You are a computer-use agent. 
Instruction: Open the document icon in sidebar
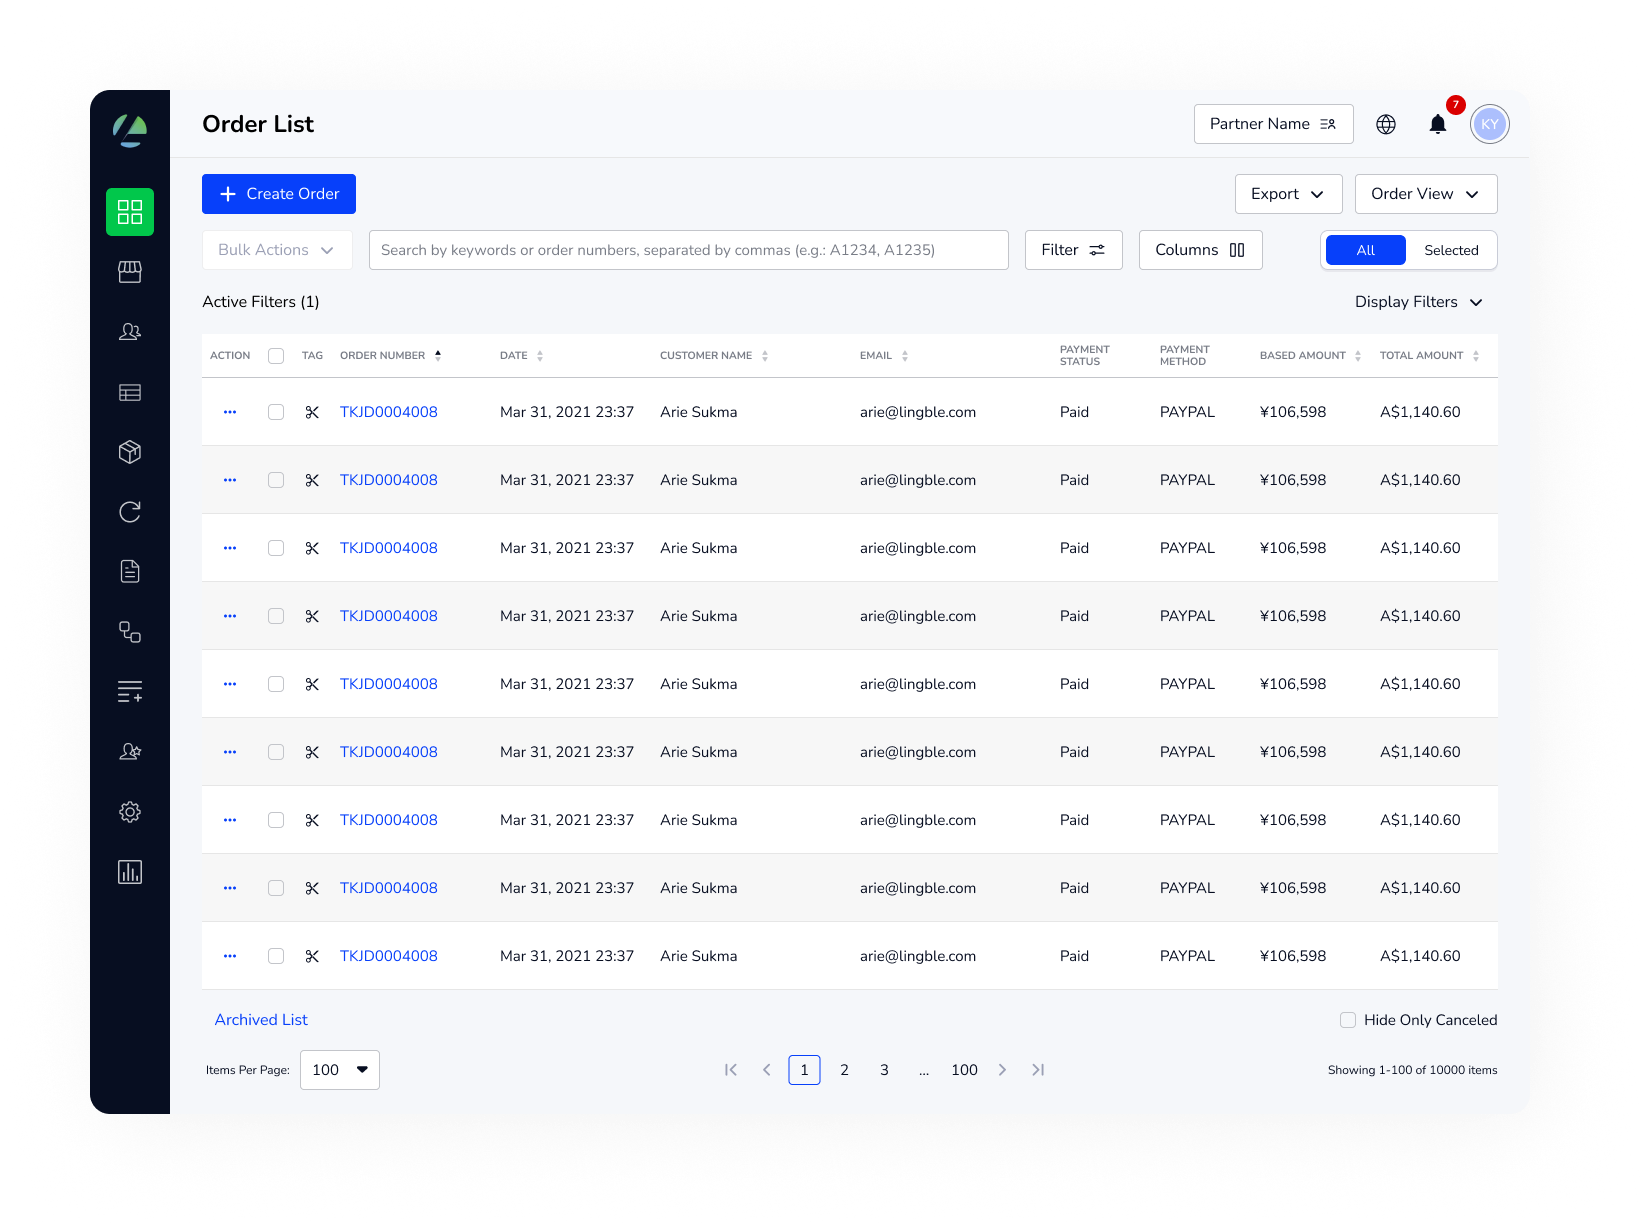(x=130, y=571)
